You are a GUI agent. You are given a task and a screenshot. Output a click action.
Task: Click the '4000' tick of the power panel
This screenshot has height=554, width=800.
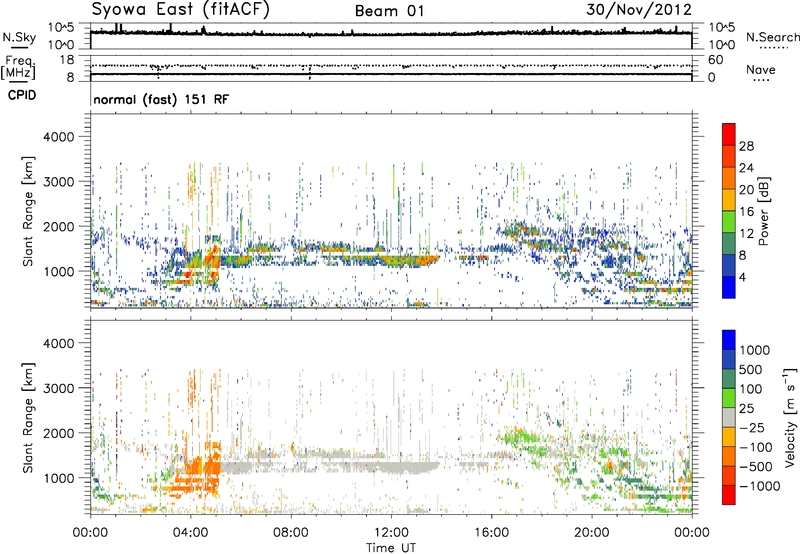58,137
